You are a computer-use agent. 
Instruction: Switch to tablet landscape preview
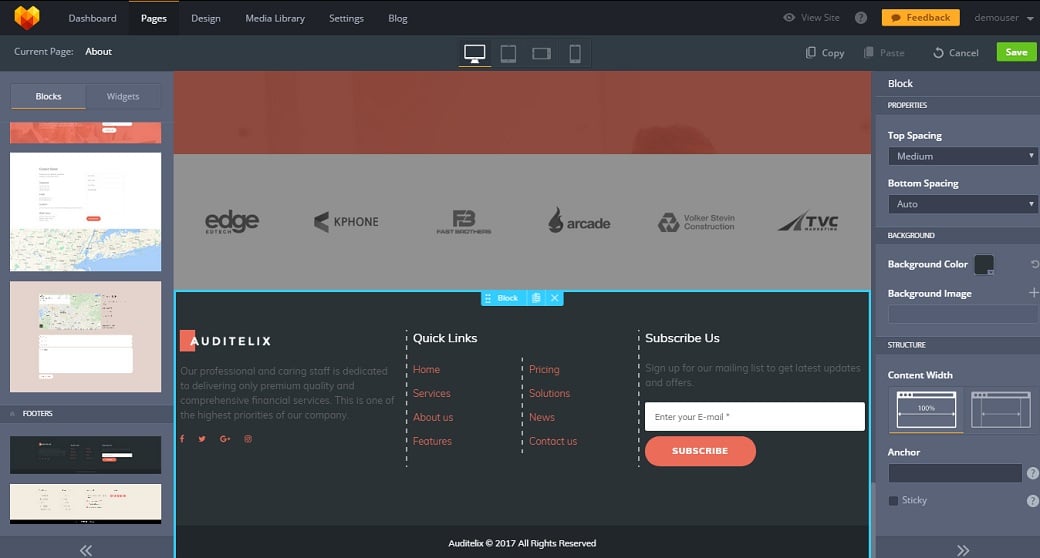(541, 53)
